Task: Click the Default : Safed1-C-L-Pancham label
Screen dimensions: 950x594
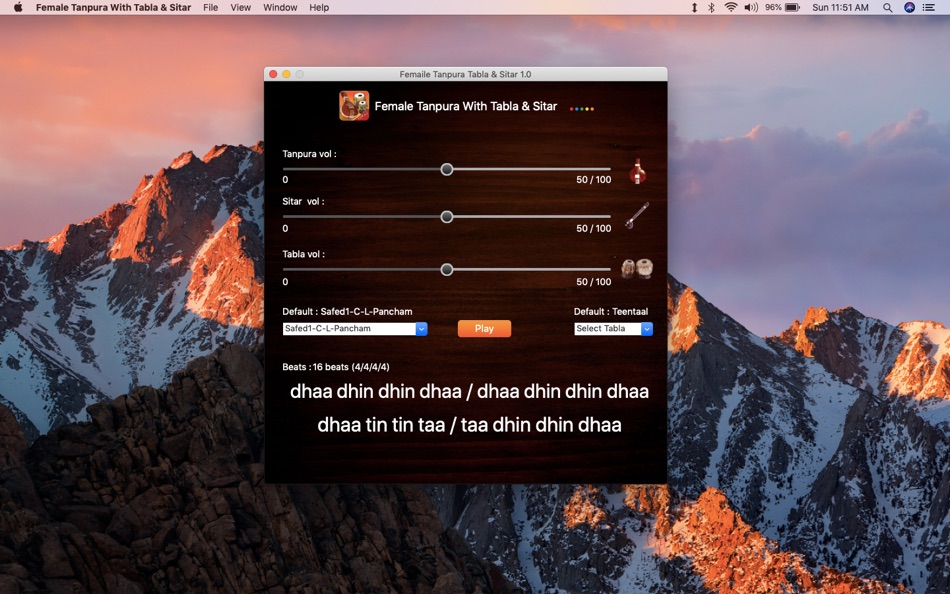Action: [x=347, y=312]
